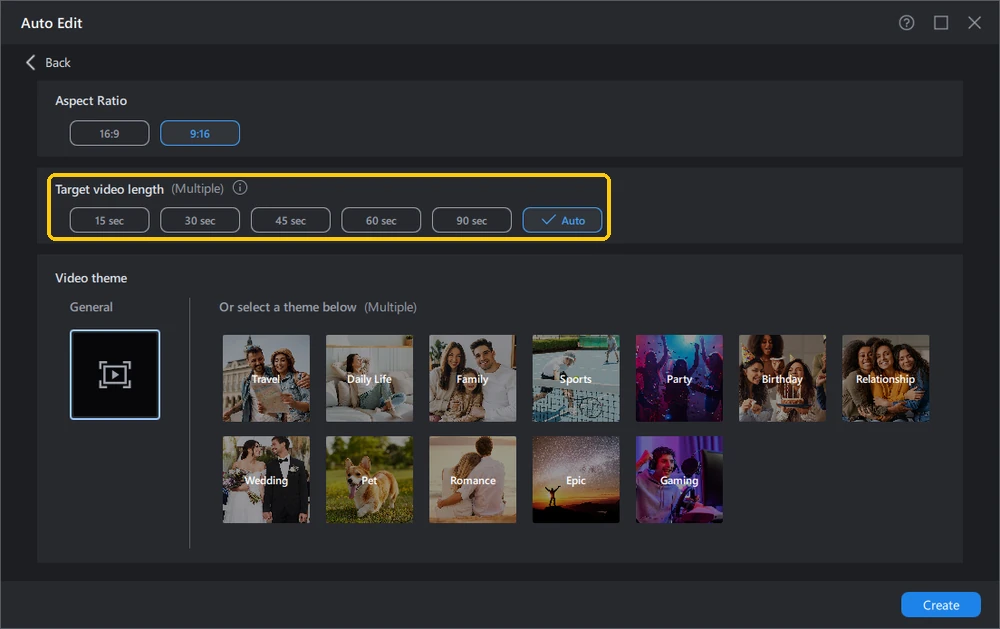Click the Auto Edit window title

click(x=52, y=23)
